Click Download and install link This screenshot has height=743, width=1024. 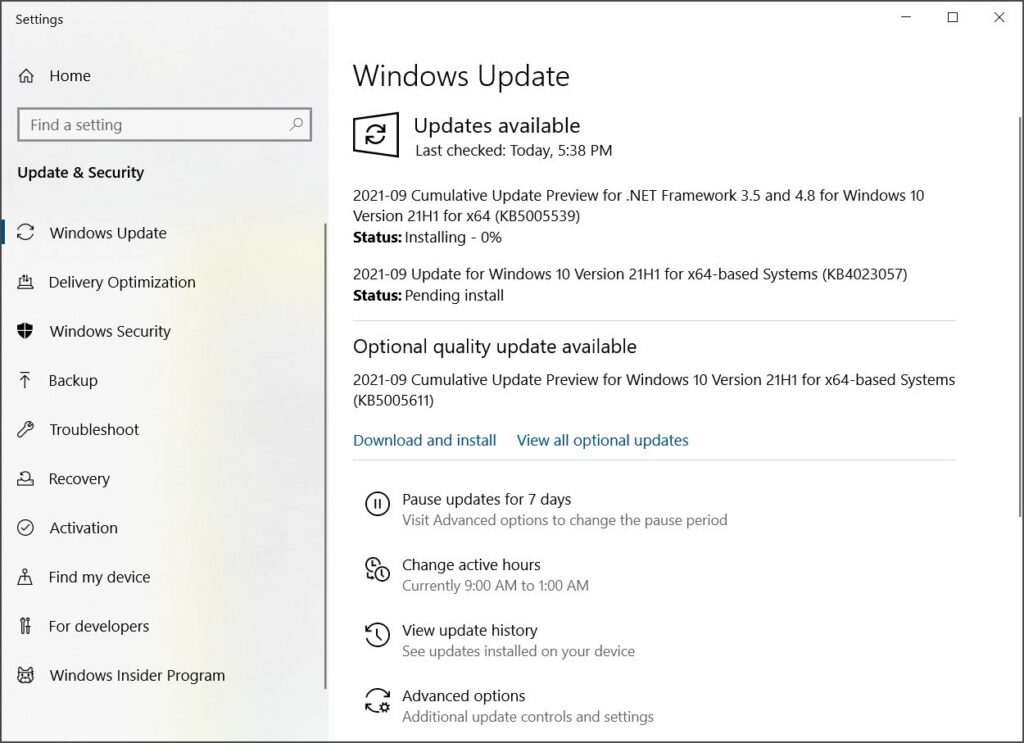[424, 440]
